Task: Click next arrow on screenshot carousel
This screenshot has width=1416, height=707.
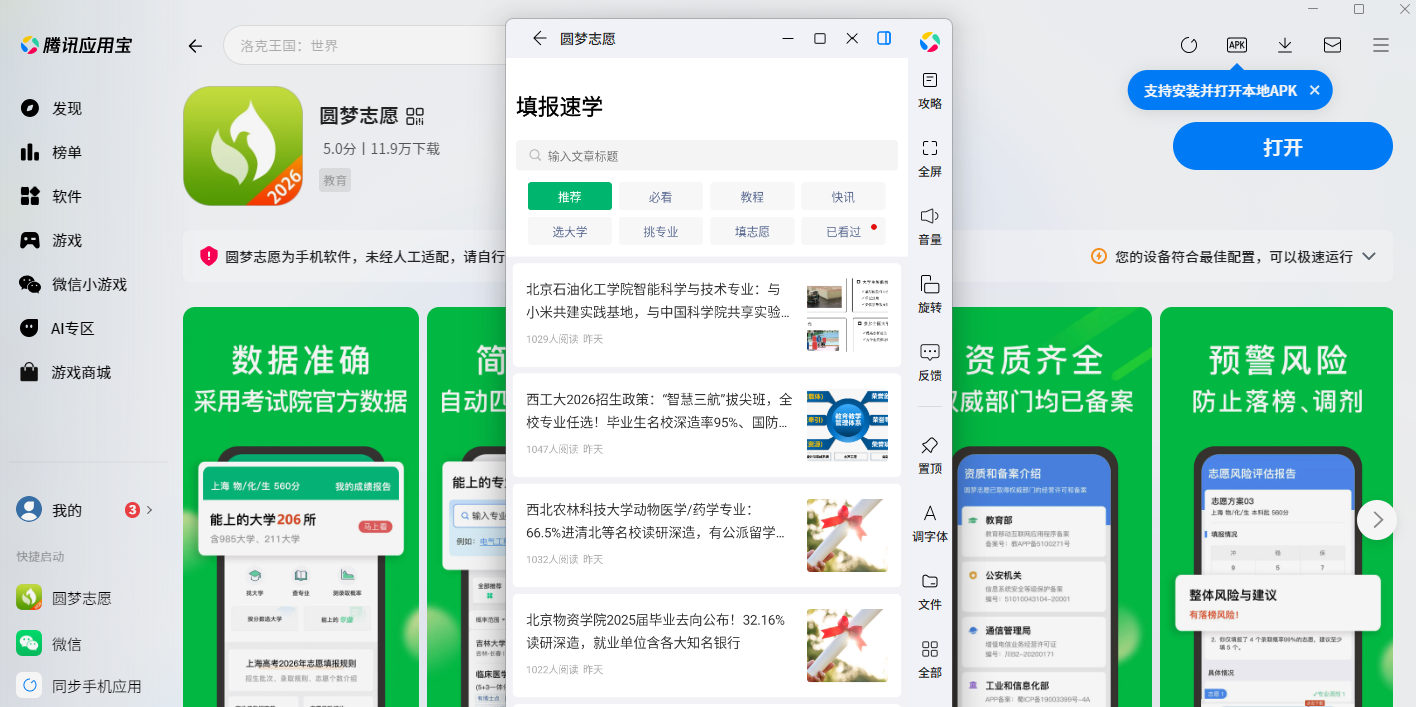Action: [x=1377, y=519]
